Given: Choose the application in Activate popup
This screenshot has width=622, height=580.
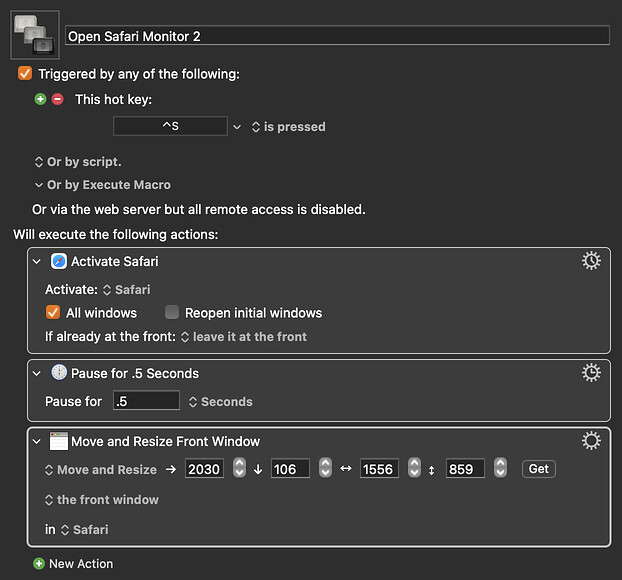Looking at the screenshot, I should (127, 290).
